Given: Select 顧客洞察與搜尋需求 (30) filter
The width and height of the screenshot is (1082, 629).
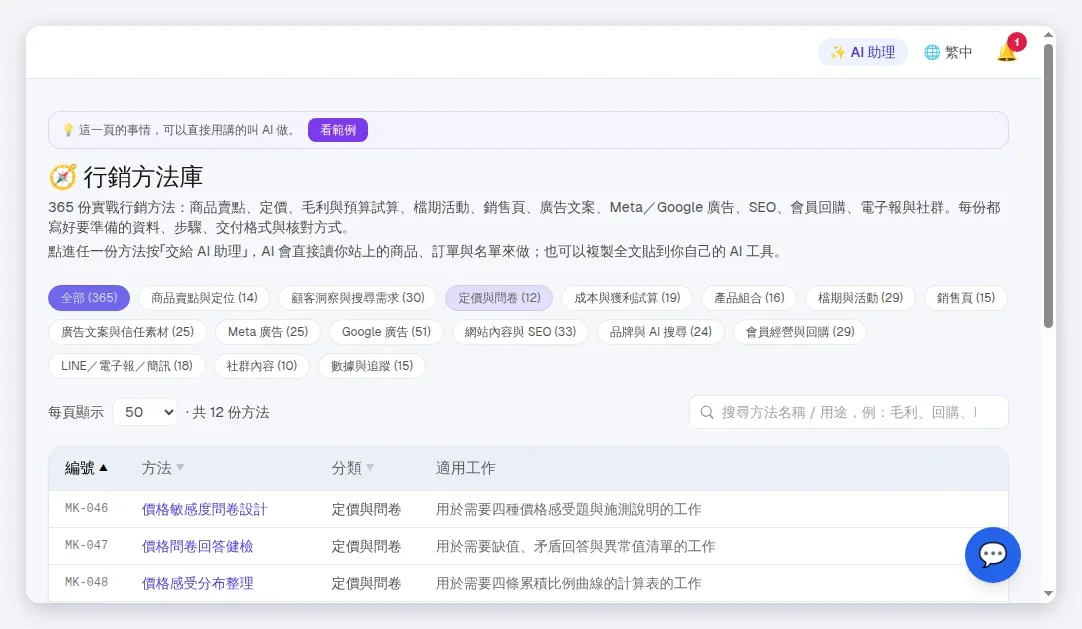Looking at the screenshot, I should 357,298.
